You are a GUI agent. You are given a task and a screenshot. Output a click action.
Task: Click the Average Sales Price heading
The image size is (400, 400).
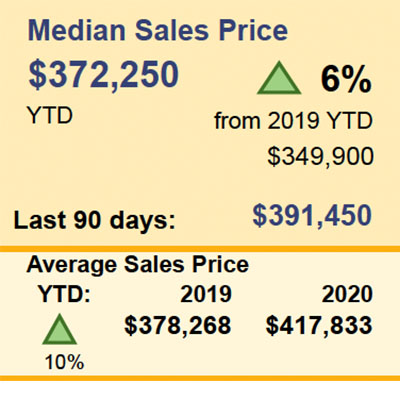point(138,264)
